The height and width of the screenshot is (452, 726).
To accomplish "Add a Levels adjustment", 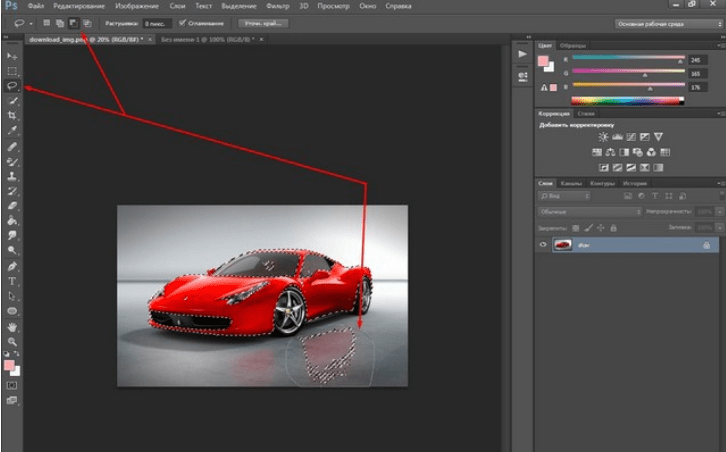I will tap(617, 137).
